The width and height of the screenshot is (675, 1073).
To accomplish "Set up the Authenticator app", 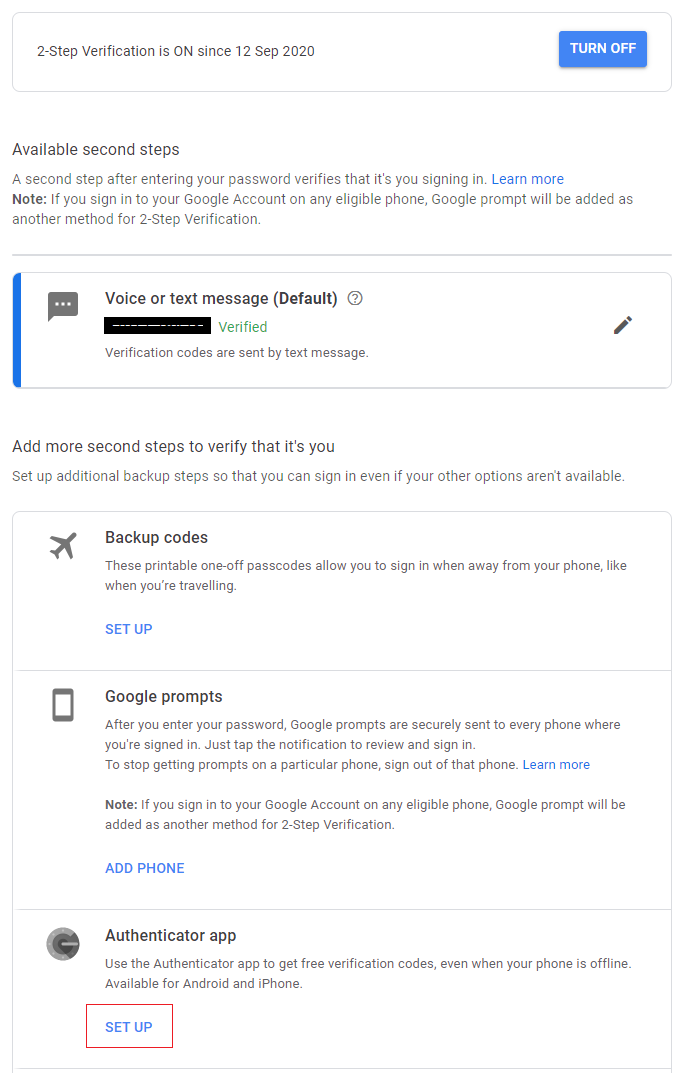I will pos(129,1027).
